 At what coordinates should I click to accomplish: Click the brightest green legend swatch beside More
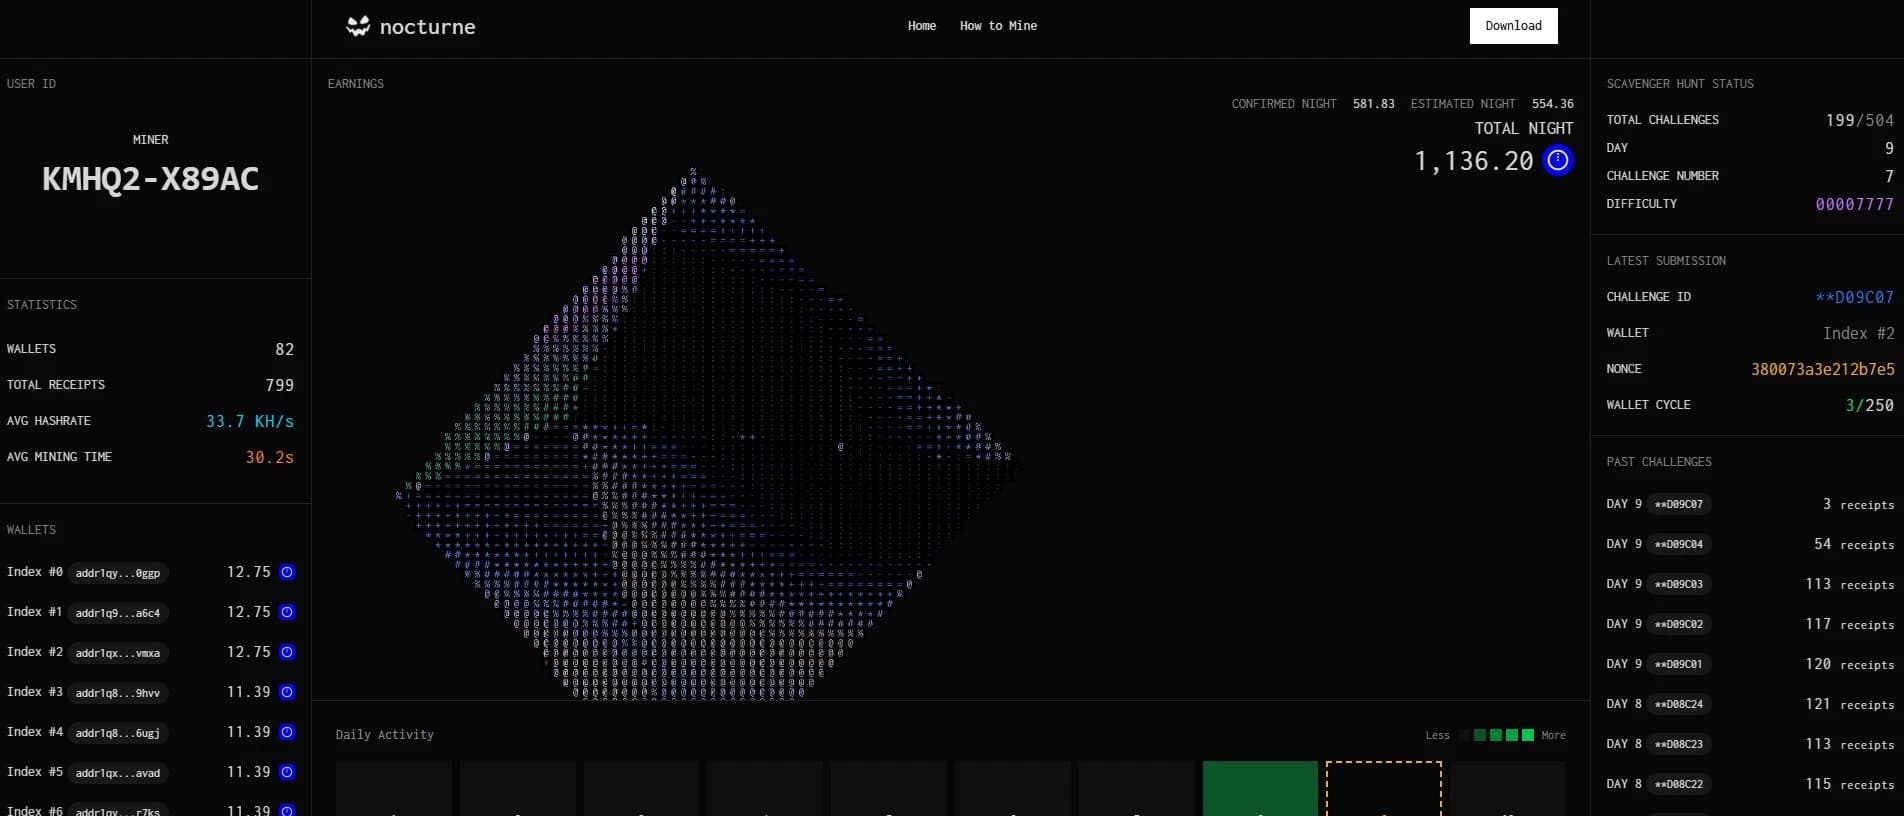(1528, 735)
